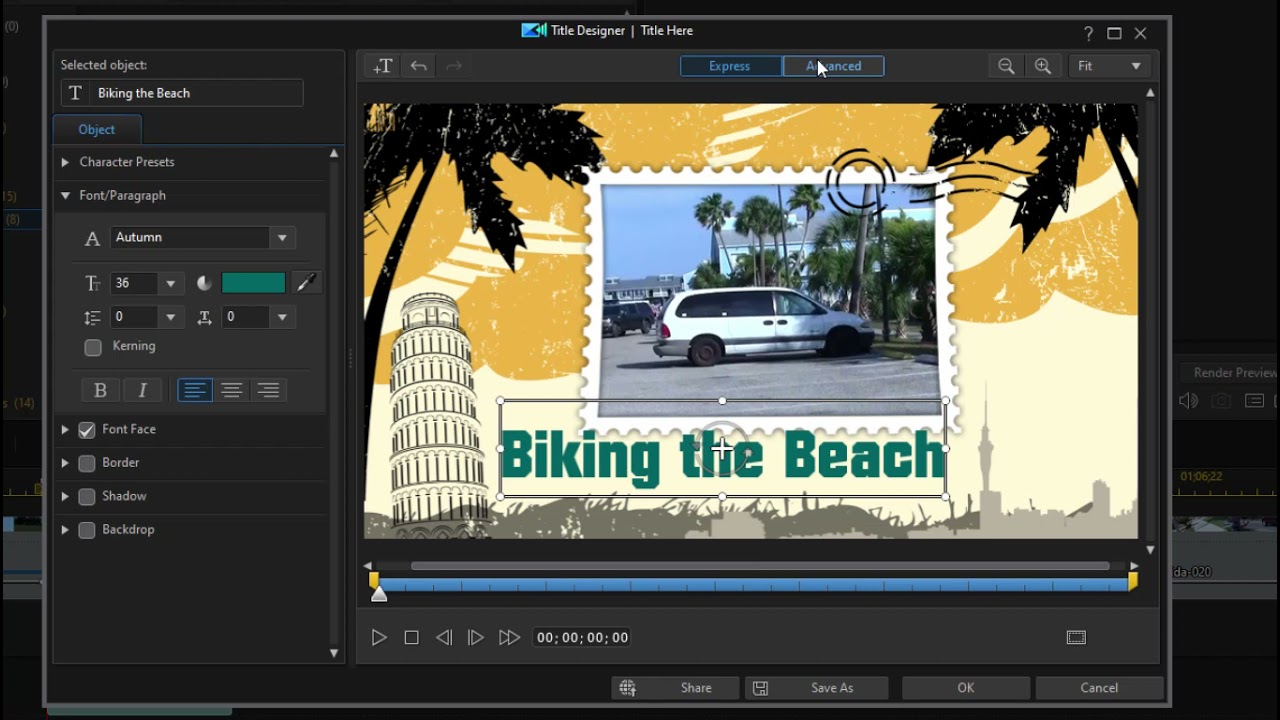Click the timeline end marker

pos(1133,581)
